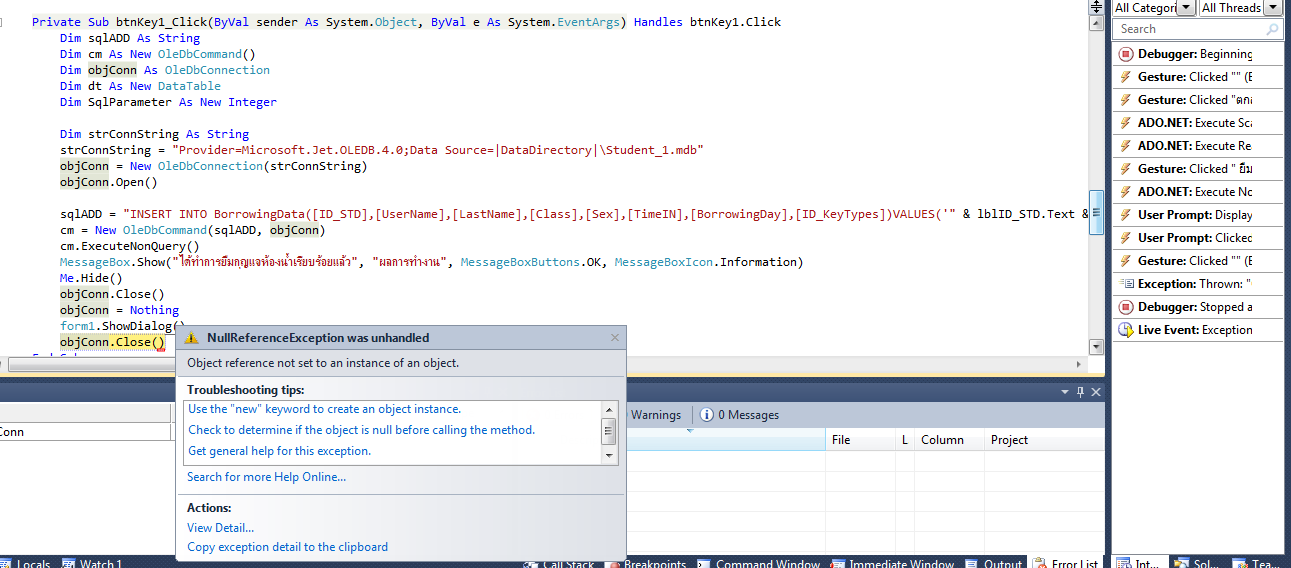
Task: Click lightning icon of 'User Prompt: Display' event
Action: coord(1125,215)
